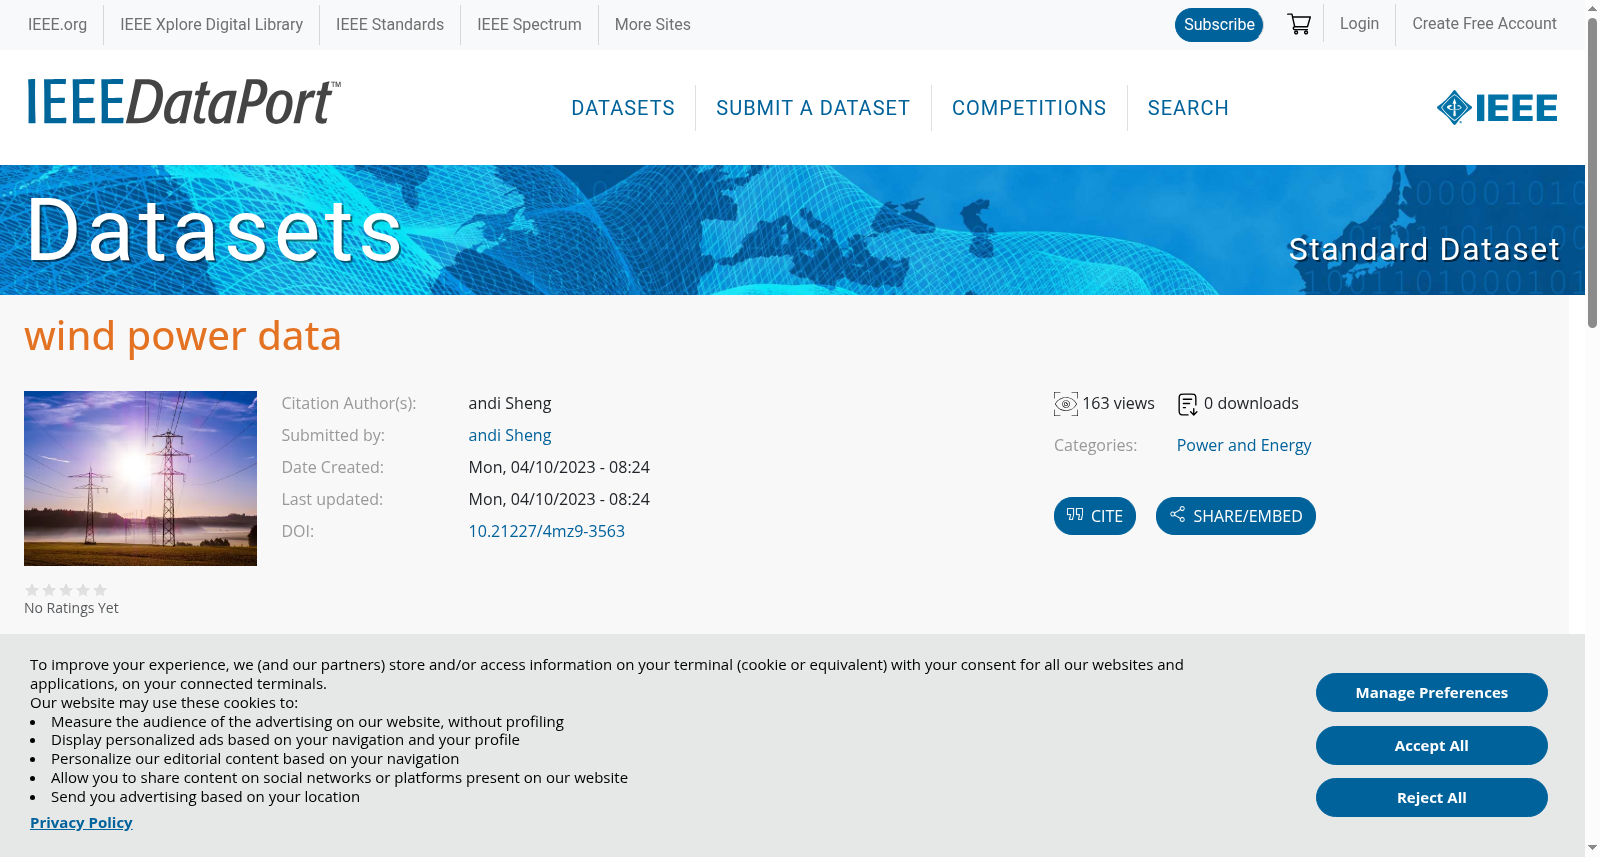
Task: Click the CITE button
Action: pos(1095,516)
